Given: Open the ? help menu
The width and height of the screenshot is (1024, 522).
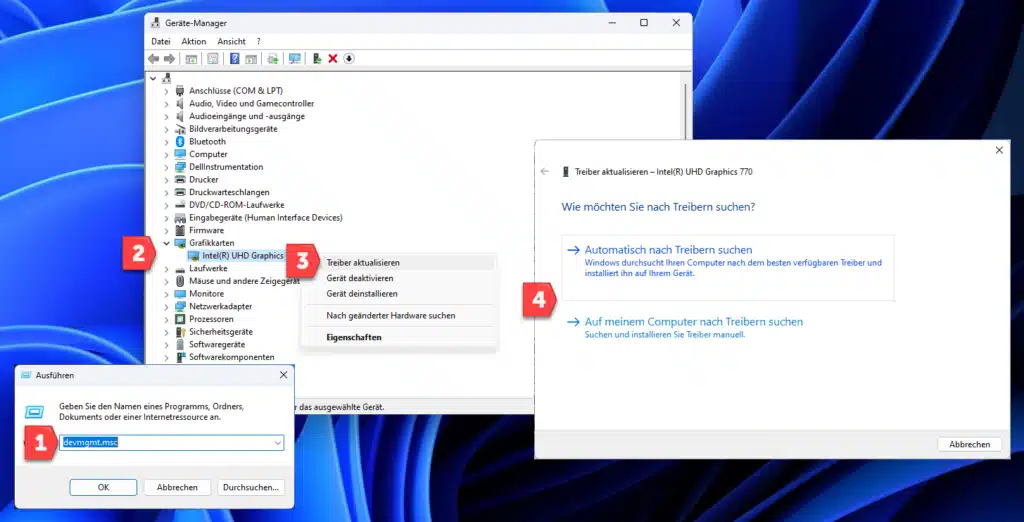Looking at the screenshot, I should point(259,41).
